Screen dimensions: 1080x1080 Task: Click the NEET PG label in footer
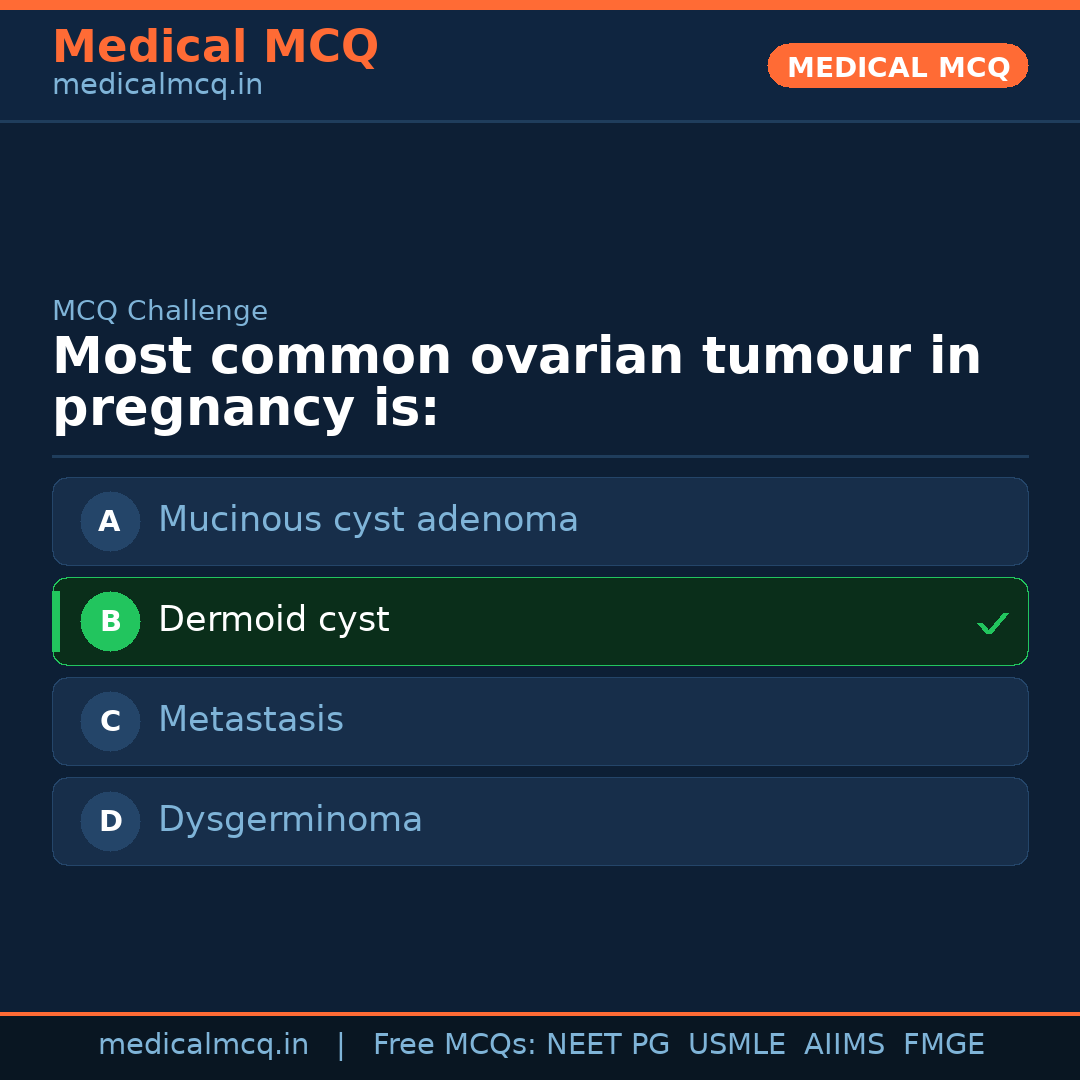tap(607, 1044)
